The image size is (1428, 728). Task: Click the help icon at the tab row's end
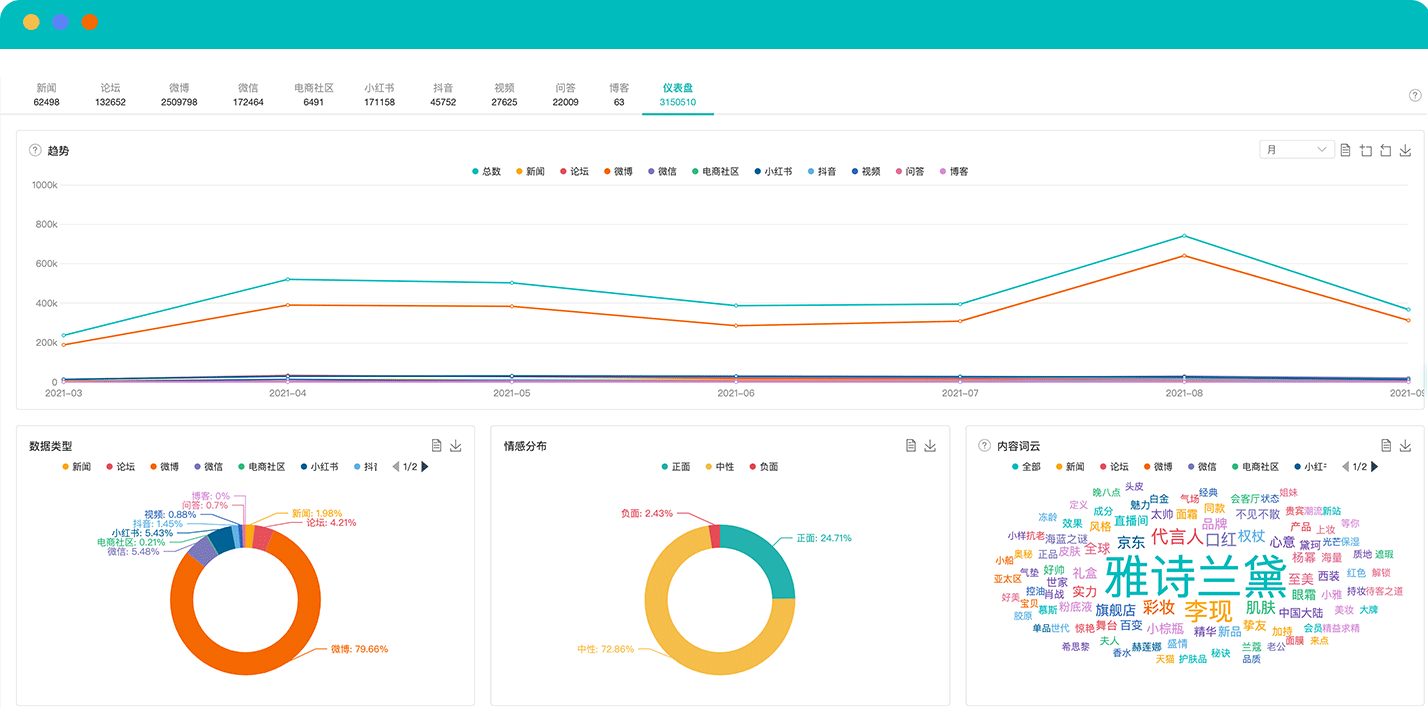[x=1414, y=95]
